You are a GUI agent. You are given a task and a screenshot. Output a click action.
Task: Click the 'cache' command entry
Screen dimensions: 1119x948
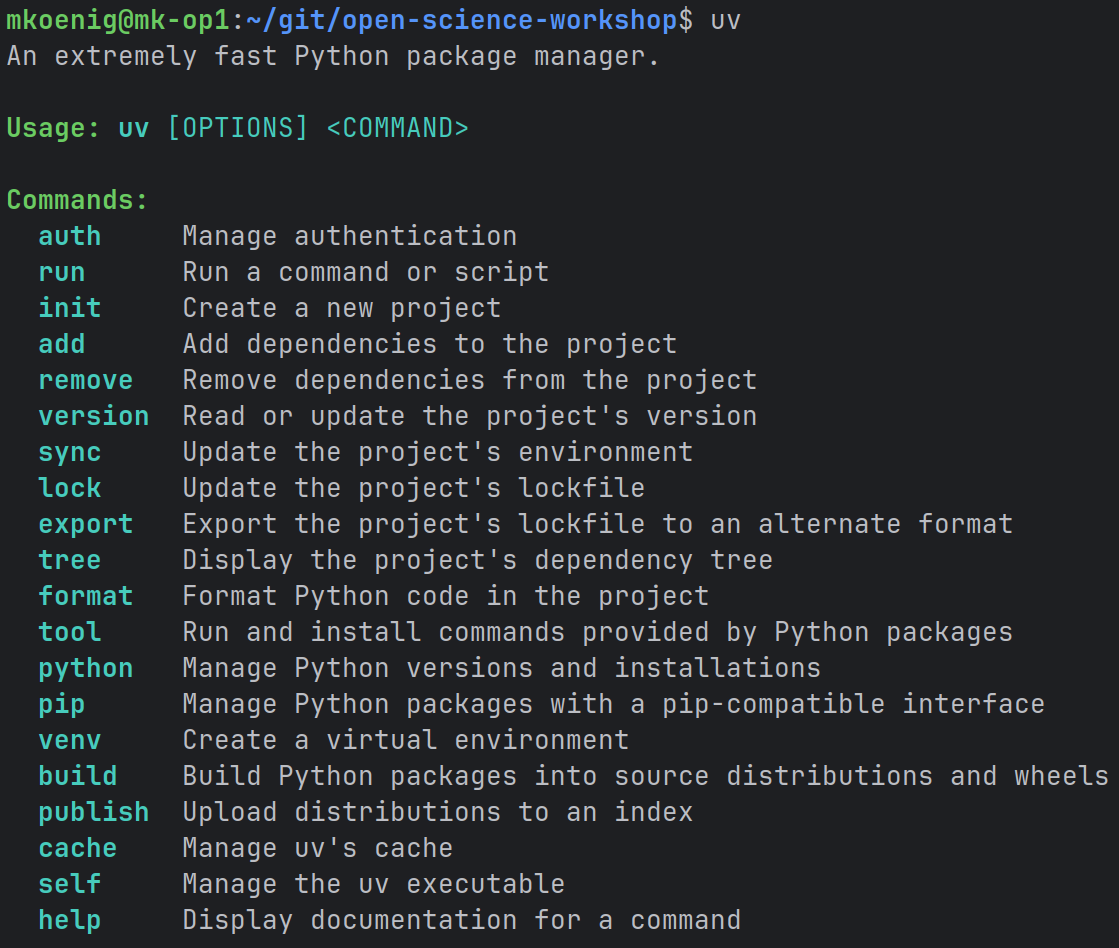coord(78,848)
